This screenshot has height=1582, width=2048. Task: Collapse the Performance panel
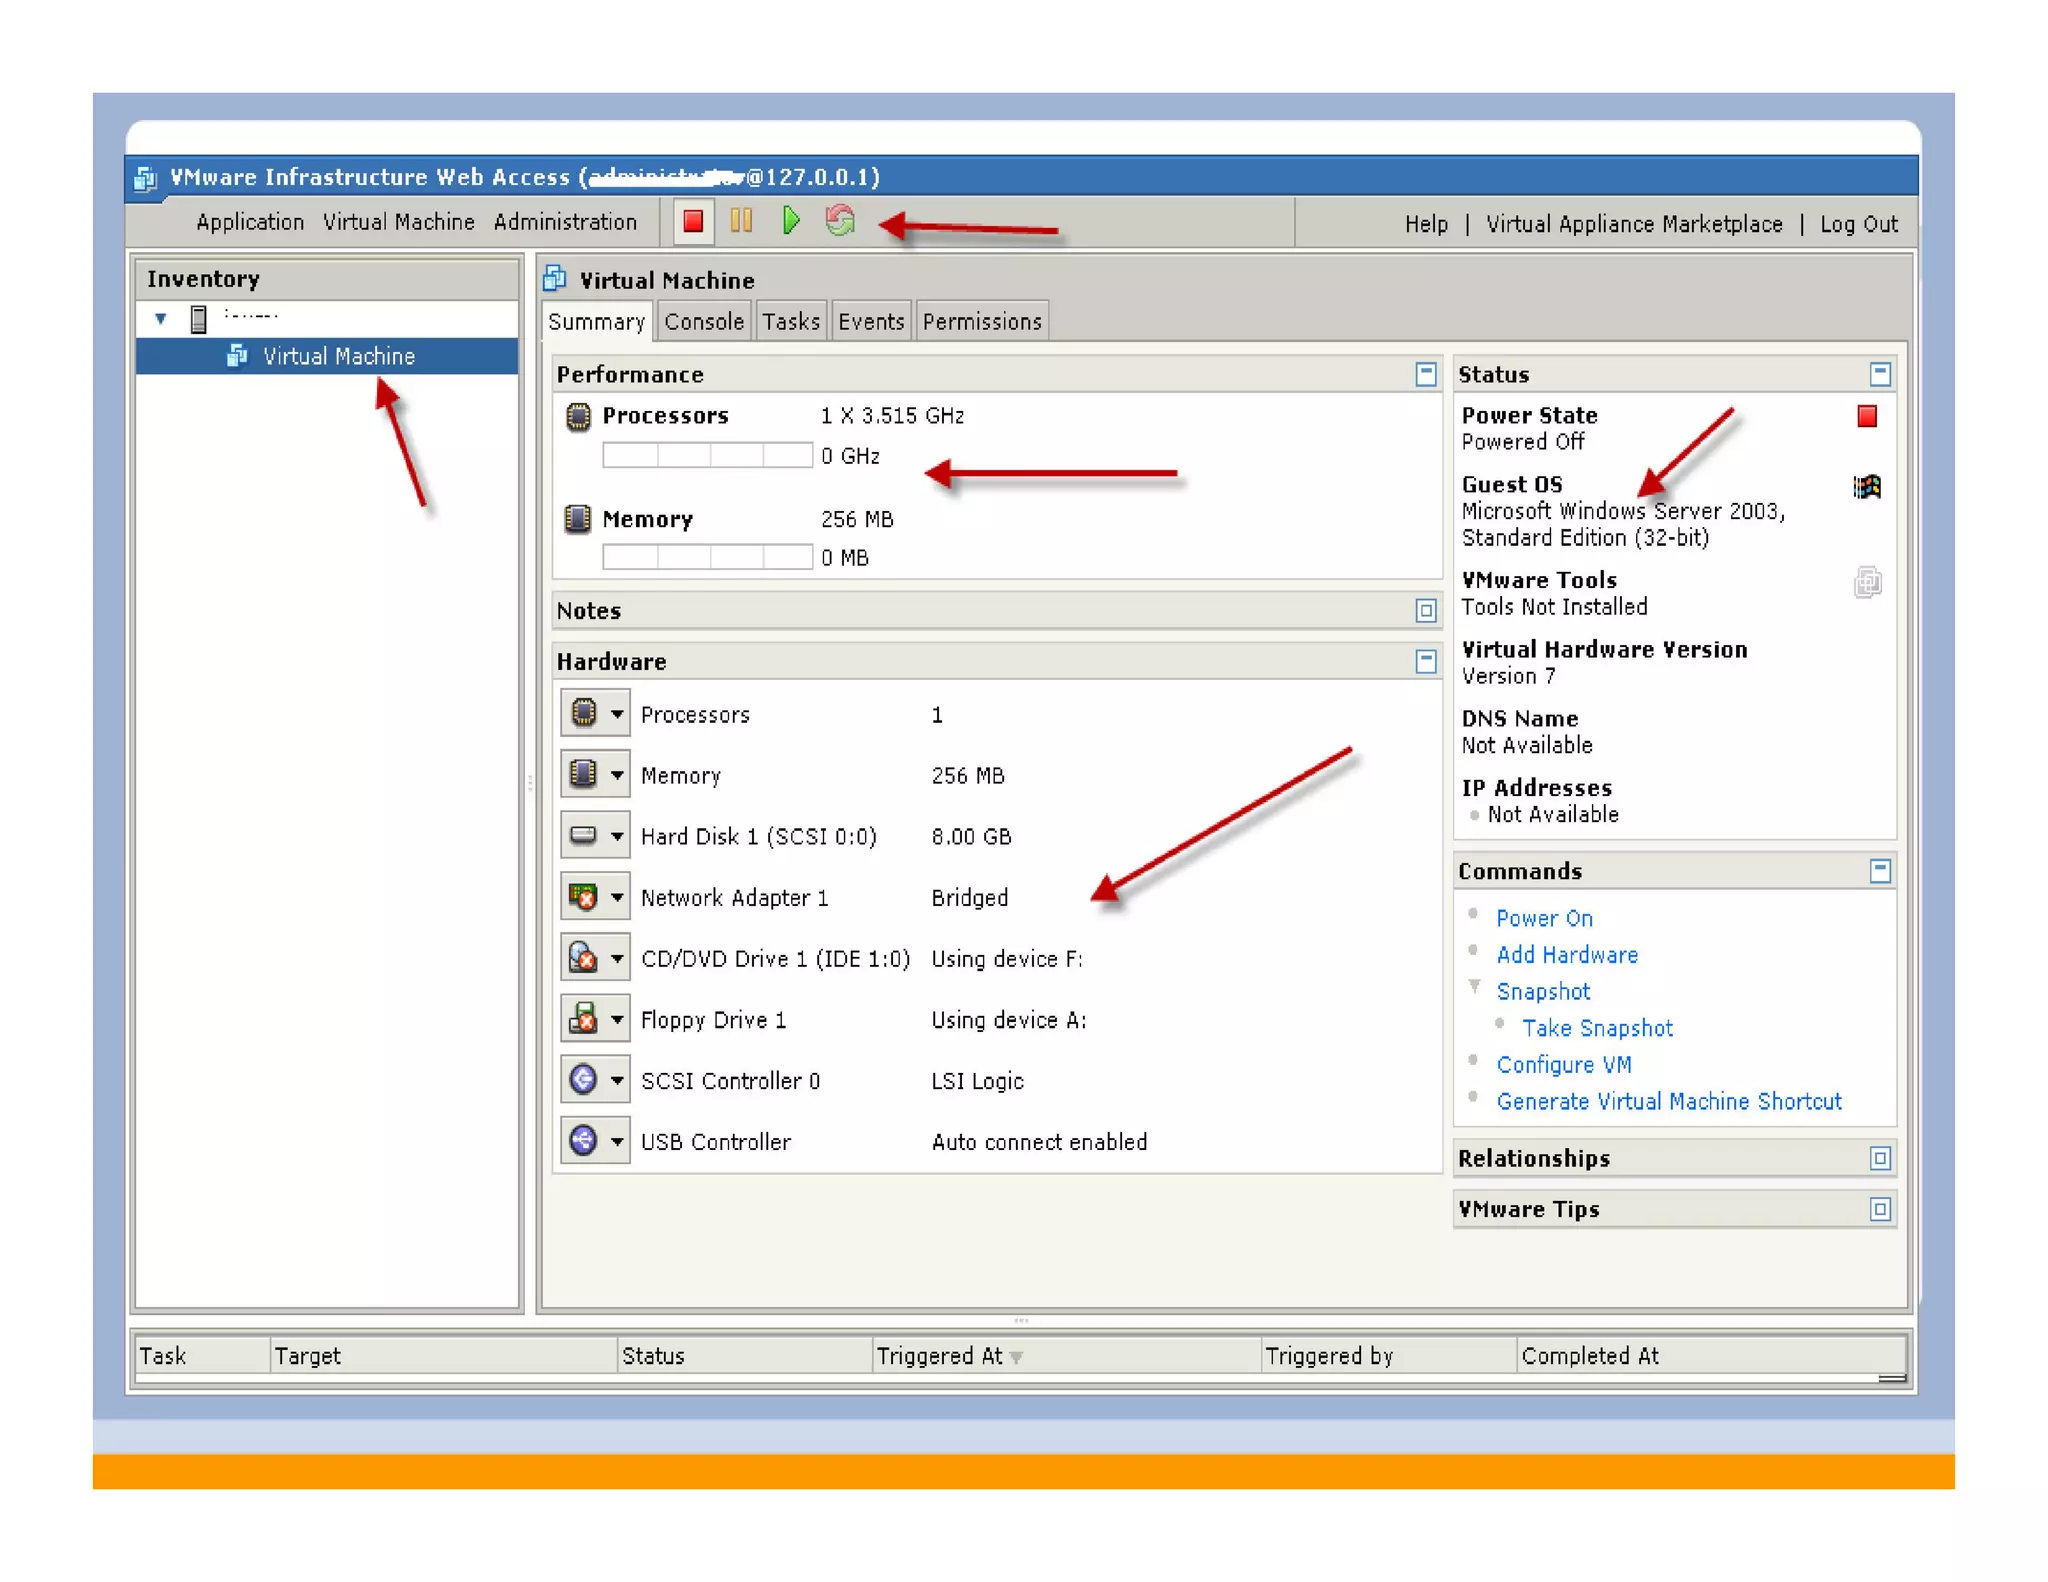tap(1425, 374)
